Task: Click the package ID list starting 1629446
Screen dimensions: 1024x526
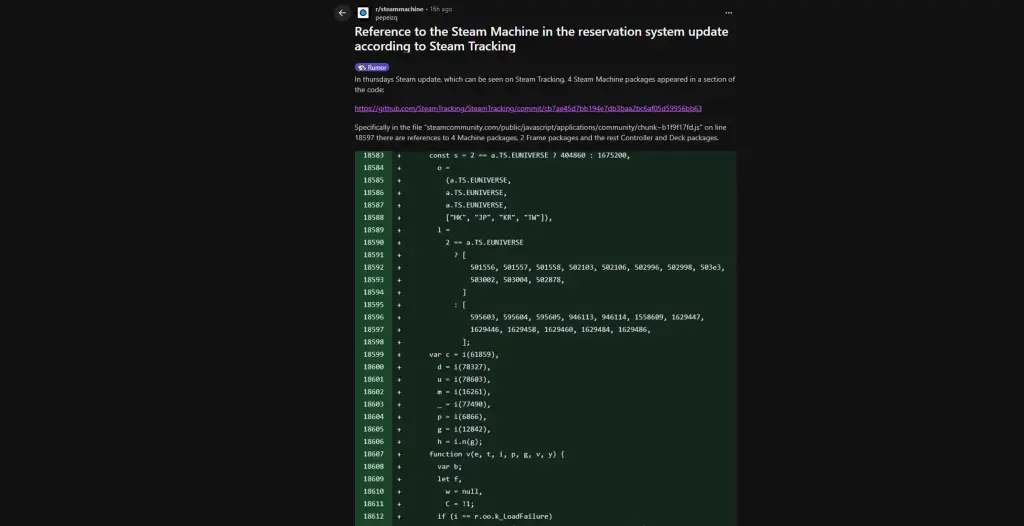Action: pyautogui.click(x=560, y=329)
